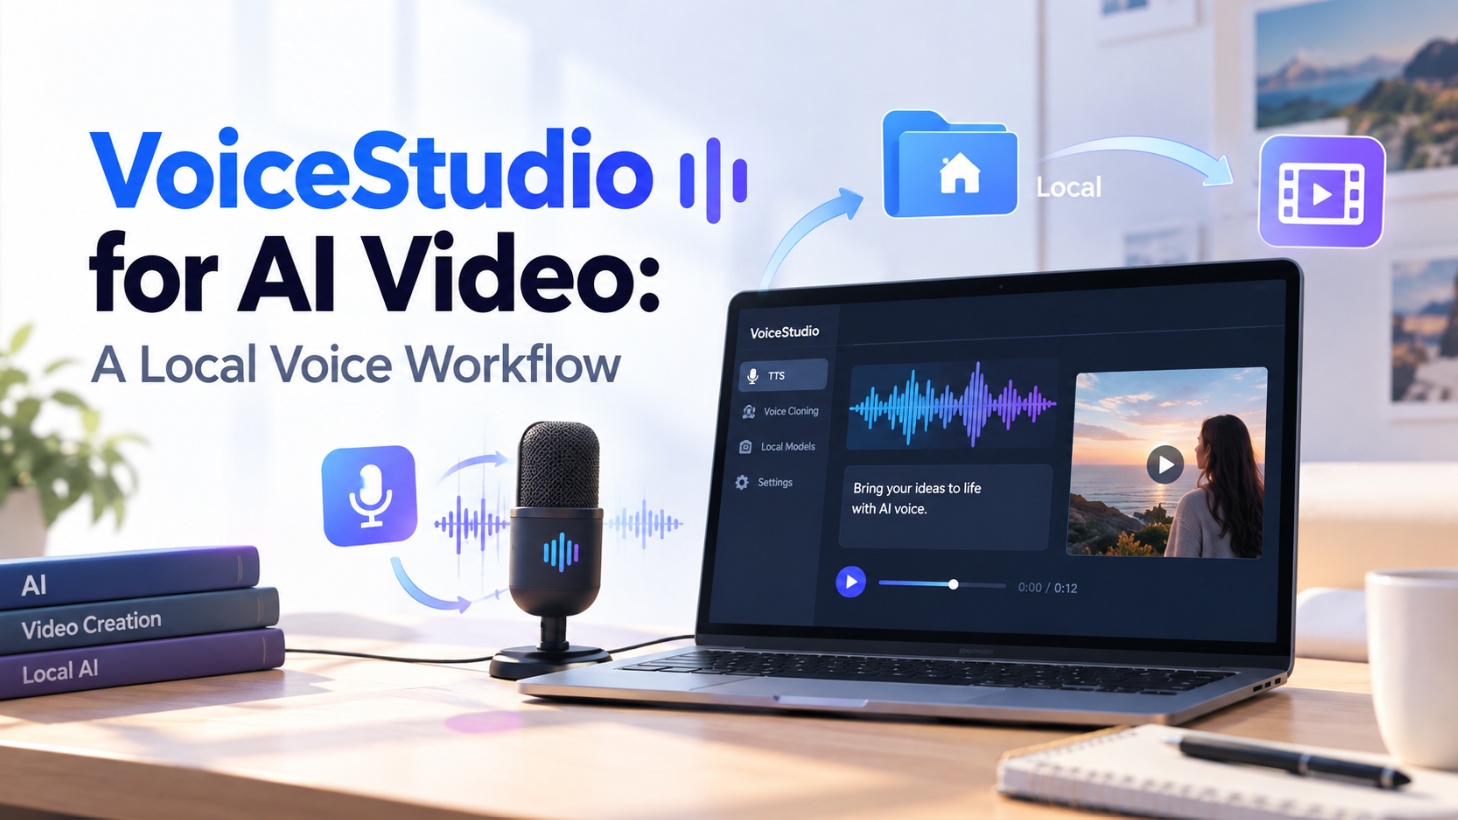The height and width of the screenshot is (820, 1458).
Task: Click the VoiceStudio name in the laptop app
Action: (x=785, y=332)
